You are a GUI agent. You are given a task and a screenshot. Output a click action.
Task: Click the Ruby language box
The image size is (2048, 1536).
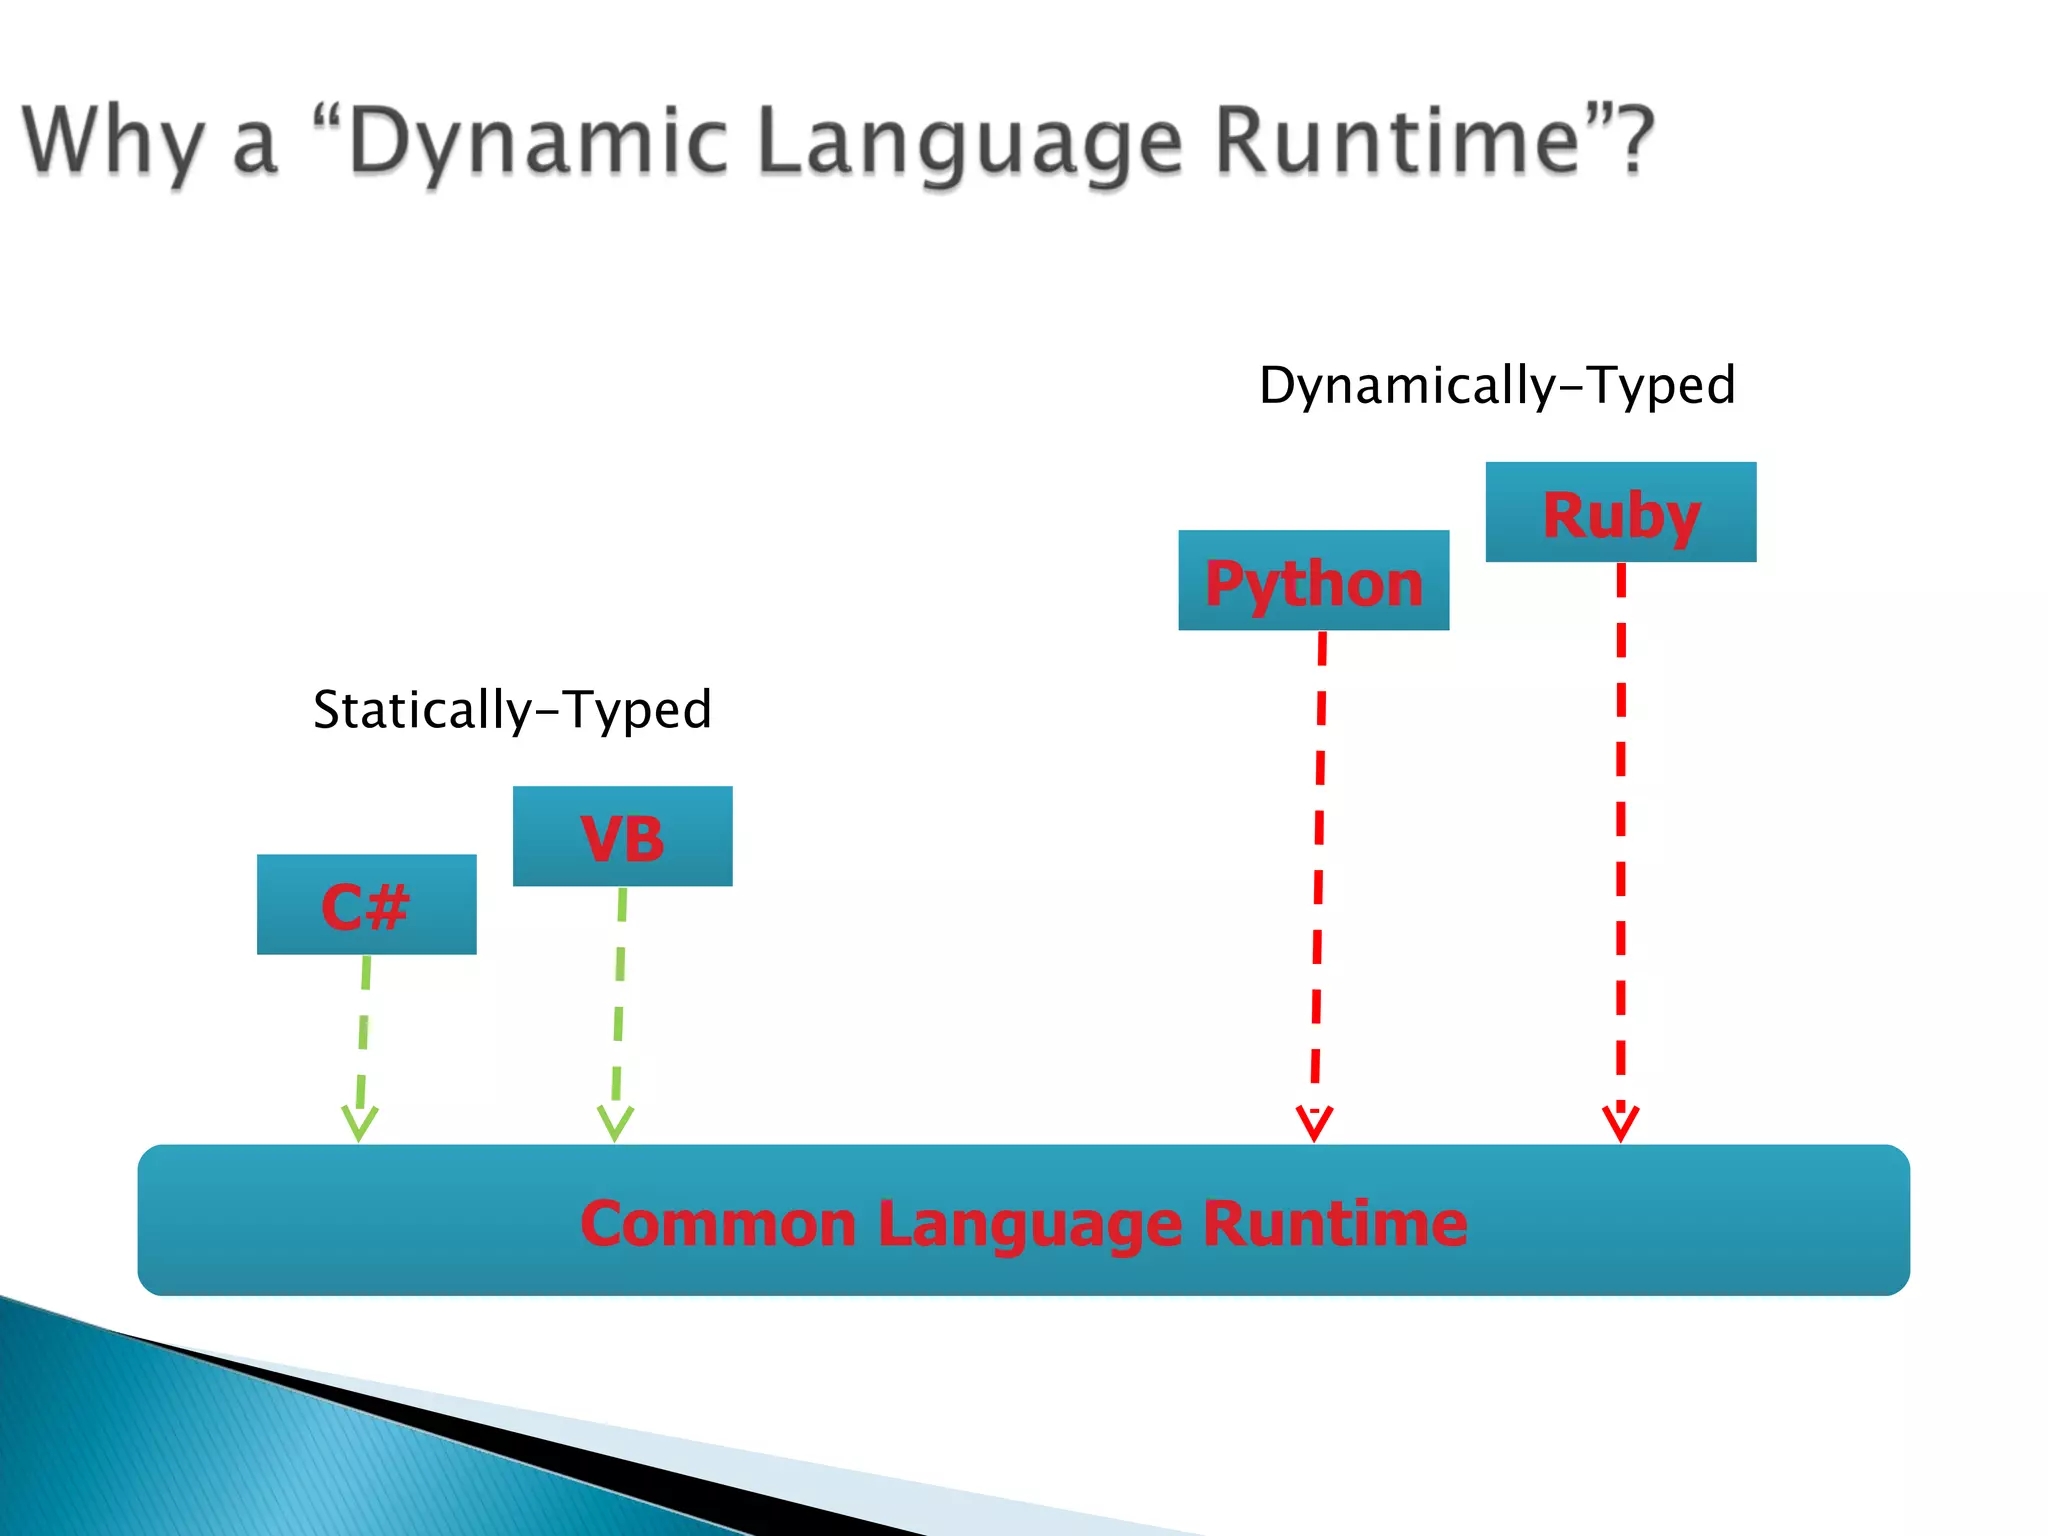pyautogui.click(x=1620, y=512)
